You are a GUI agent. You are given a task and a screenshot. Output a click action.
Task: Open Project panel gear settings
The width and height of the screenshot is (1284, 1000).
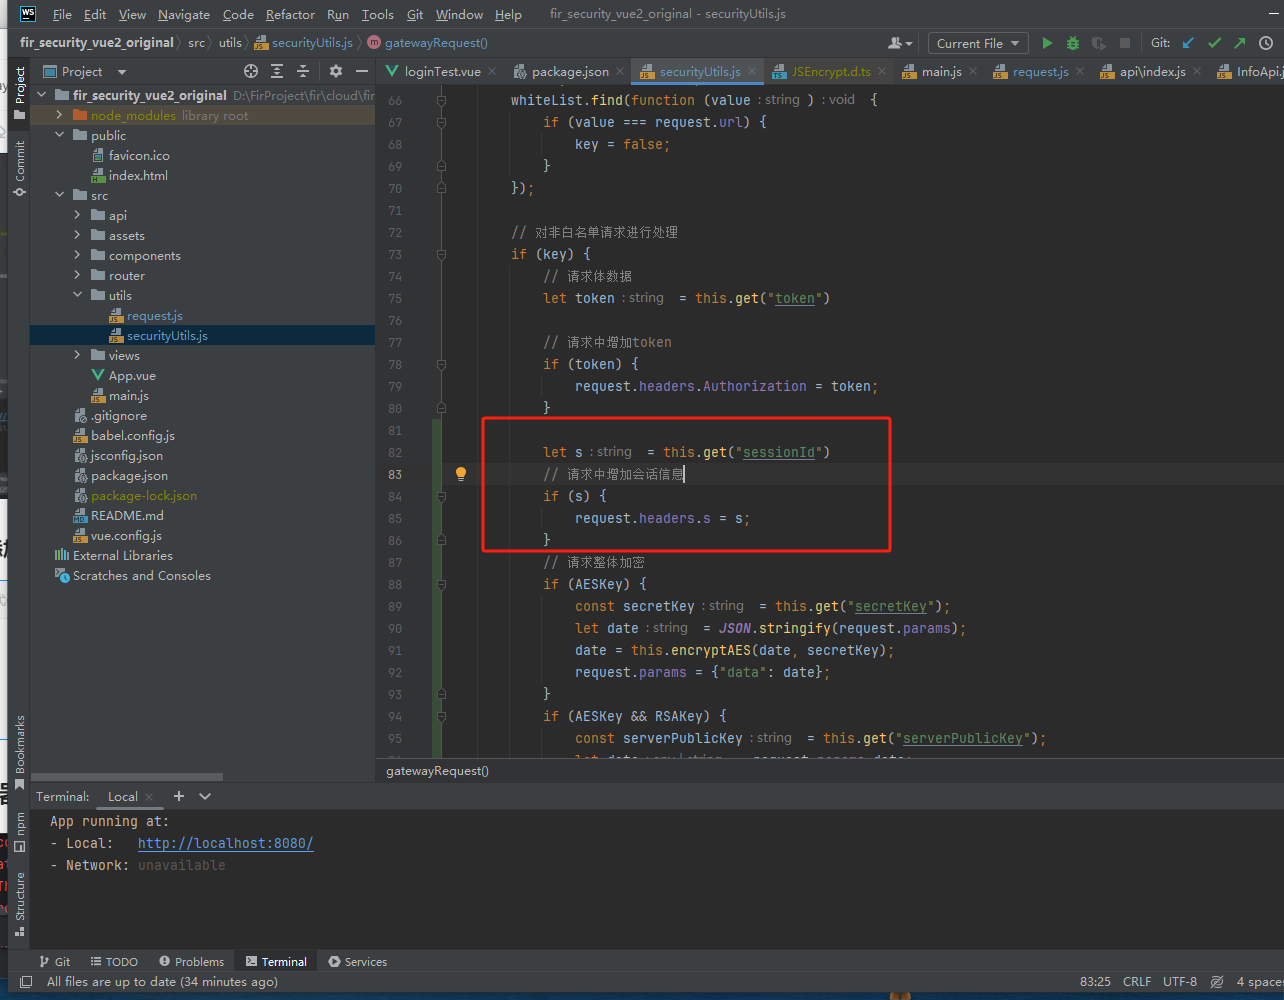coord(336,71)
